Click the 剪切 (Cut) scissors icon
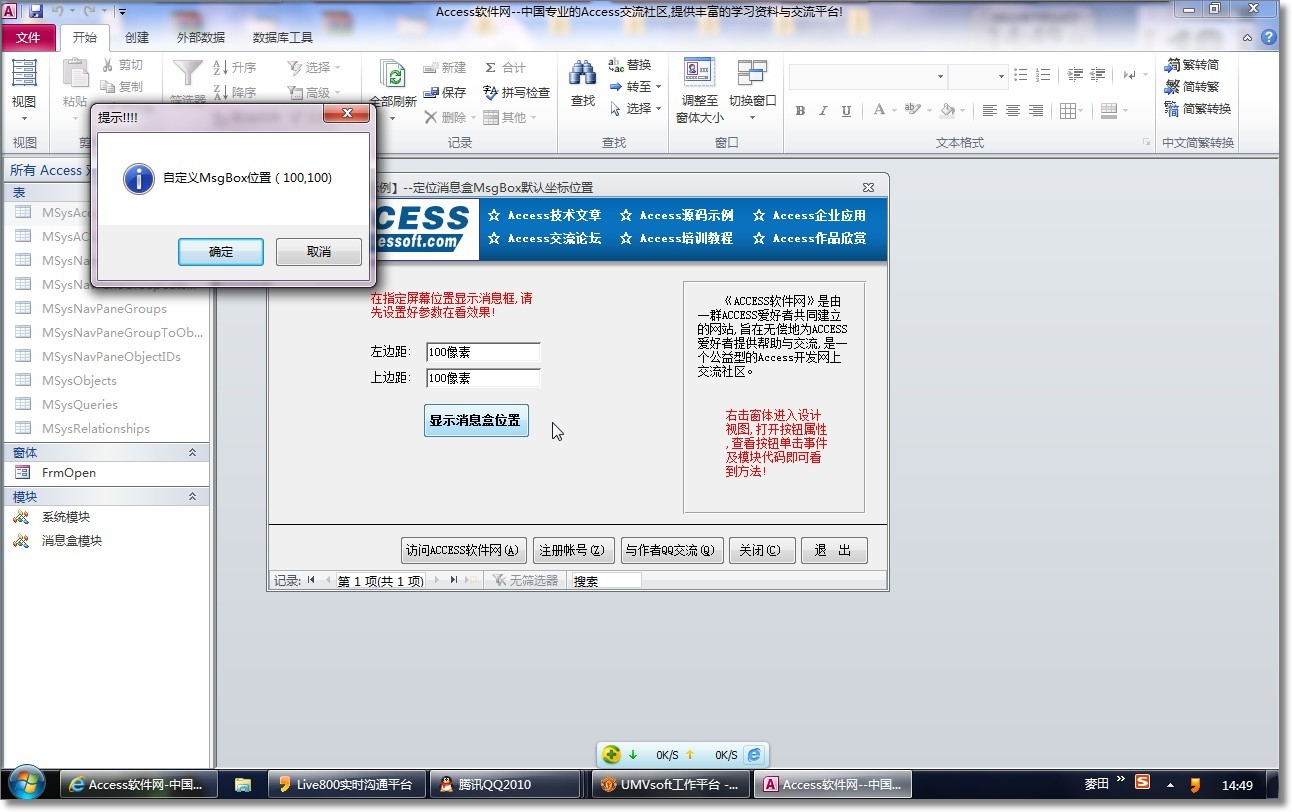This screenshot has height=812, width=1292. [x=108, y=65]
